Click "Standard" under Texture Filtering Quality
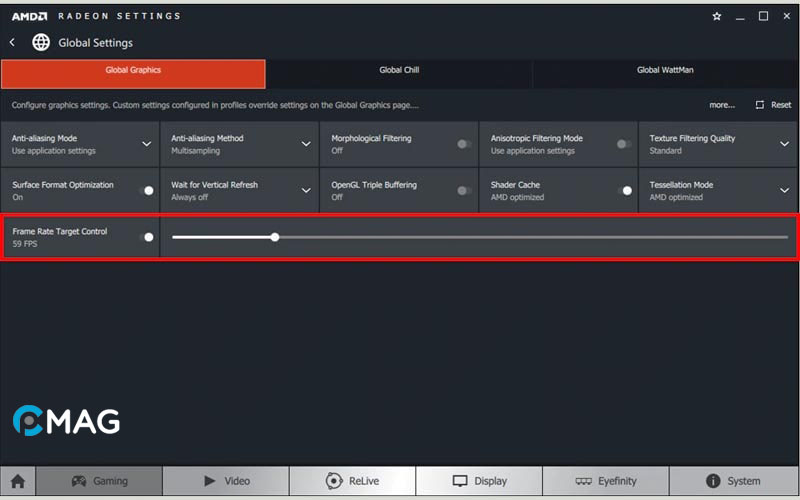The image size is (800, 500). click(x=665, y=151)
